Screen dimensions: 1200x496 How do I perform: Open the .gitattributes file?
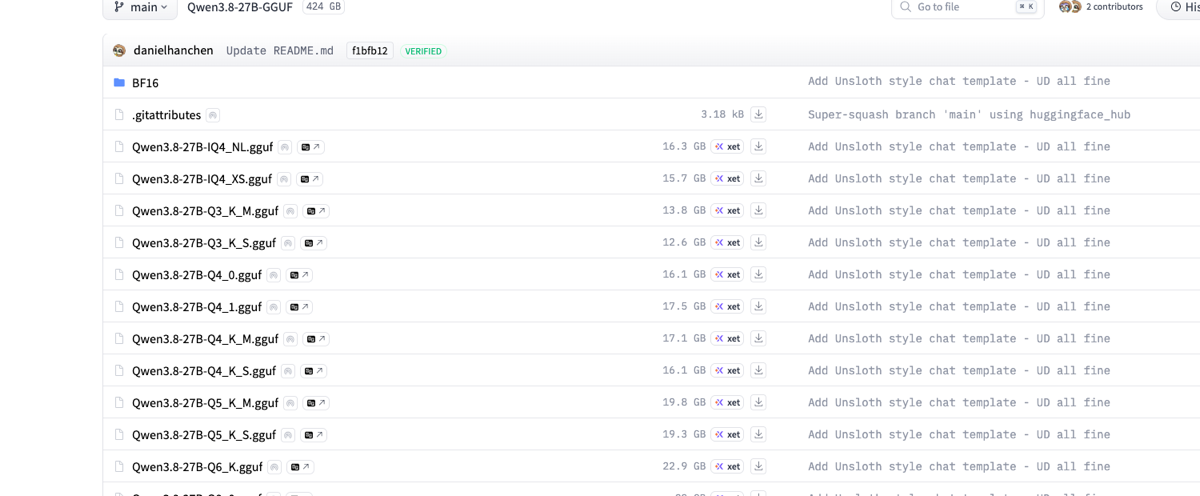[166, 115]
